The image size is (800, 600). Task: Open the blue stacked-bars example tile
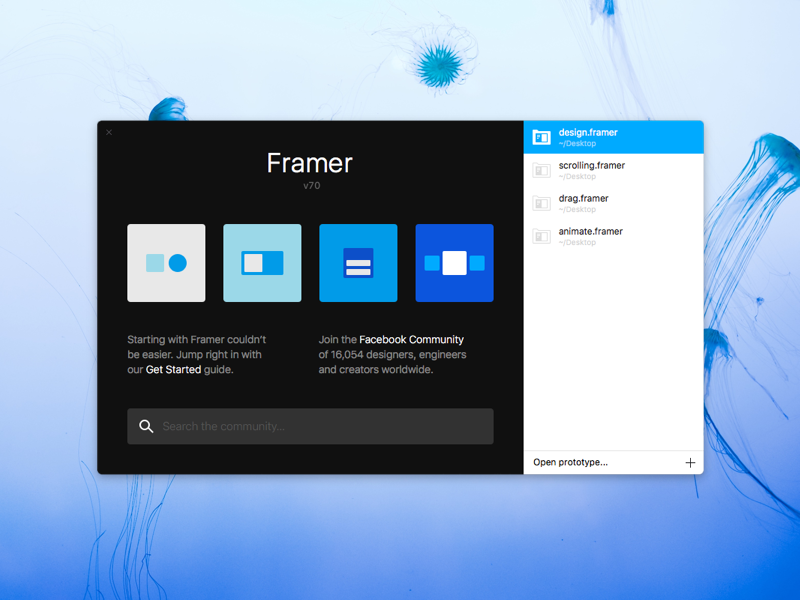(358, 263)
